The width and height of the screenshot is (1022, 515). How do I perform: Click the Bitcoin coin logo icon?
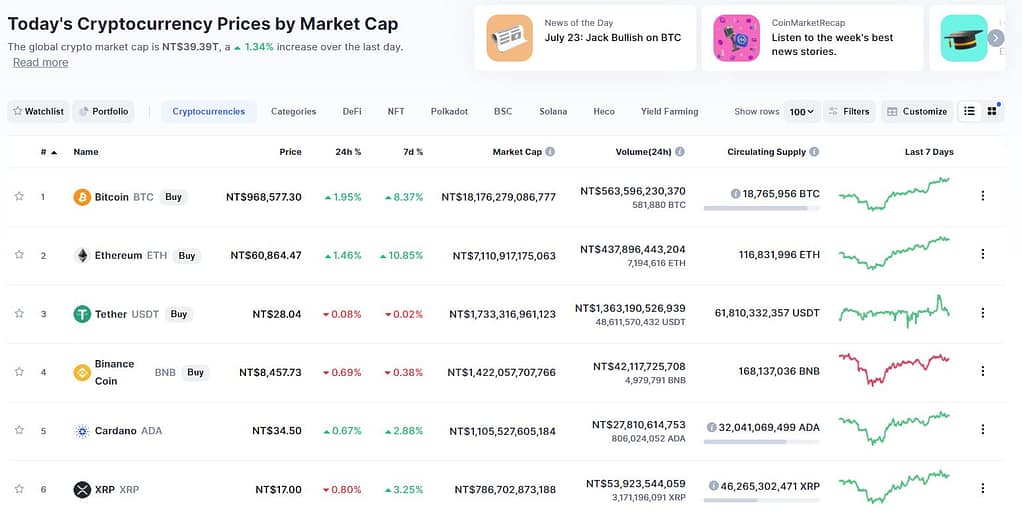(82, 197)
